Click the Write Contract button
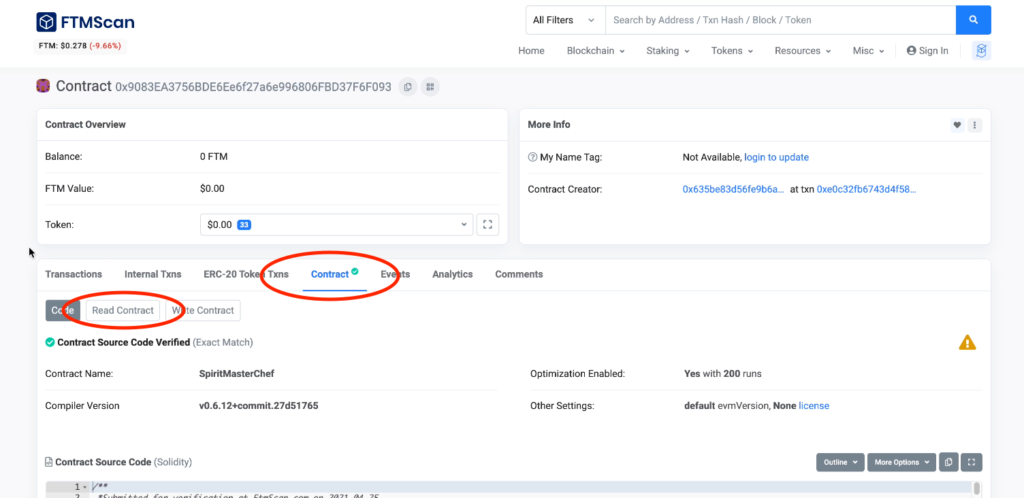Image resolution: width=1024 pixels, height=498 pixels. click(x=202, y=311)
